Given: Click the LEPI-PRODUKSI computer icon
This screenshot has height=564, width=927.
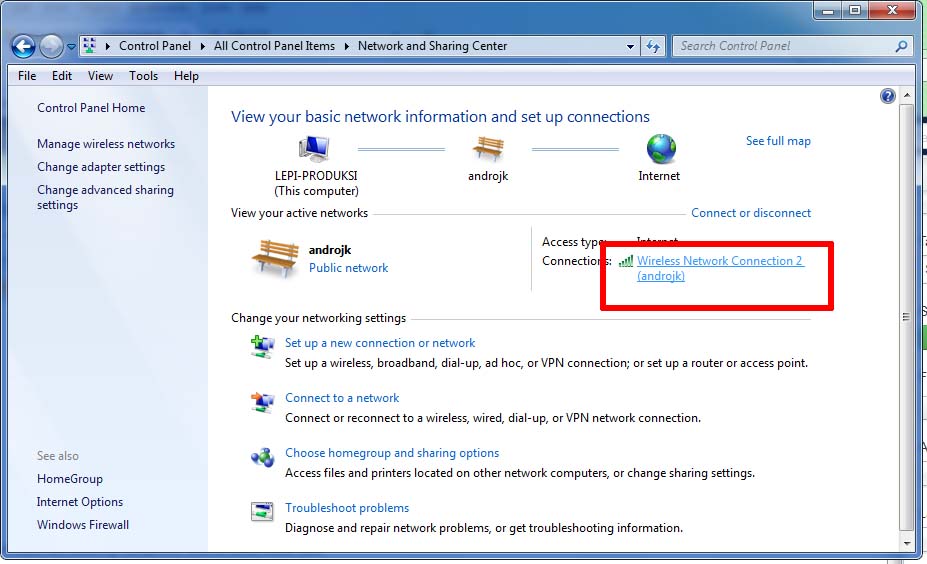Looking at the screenshot, I should pos(314,148).
